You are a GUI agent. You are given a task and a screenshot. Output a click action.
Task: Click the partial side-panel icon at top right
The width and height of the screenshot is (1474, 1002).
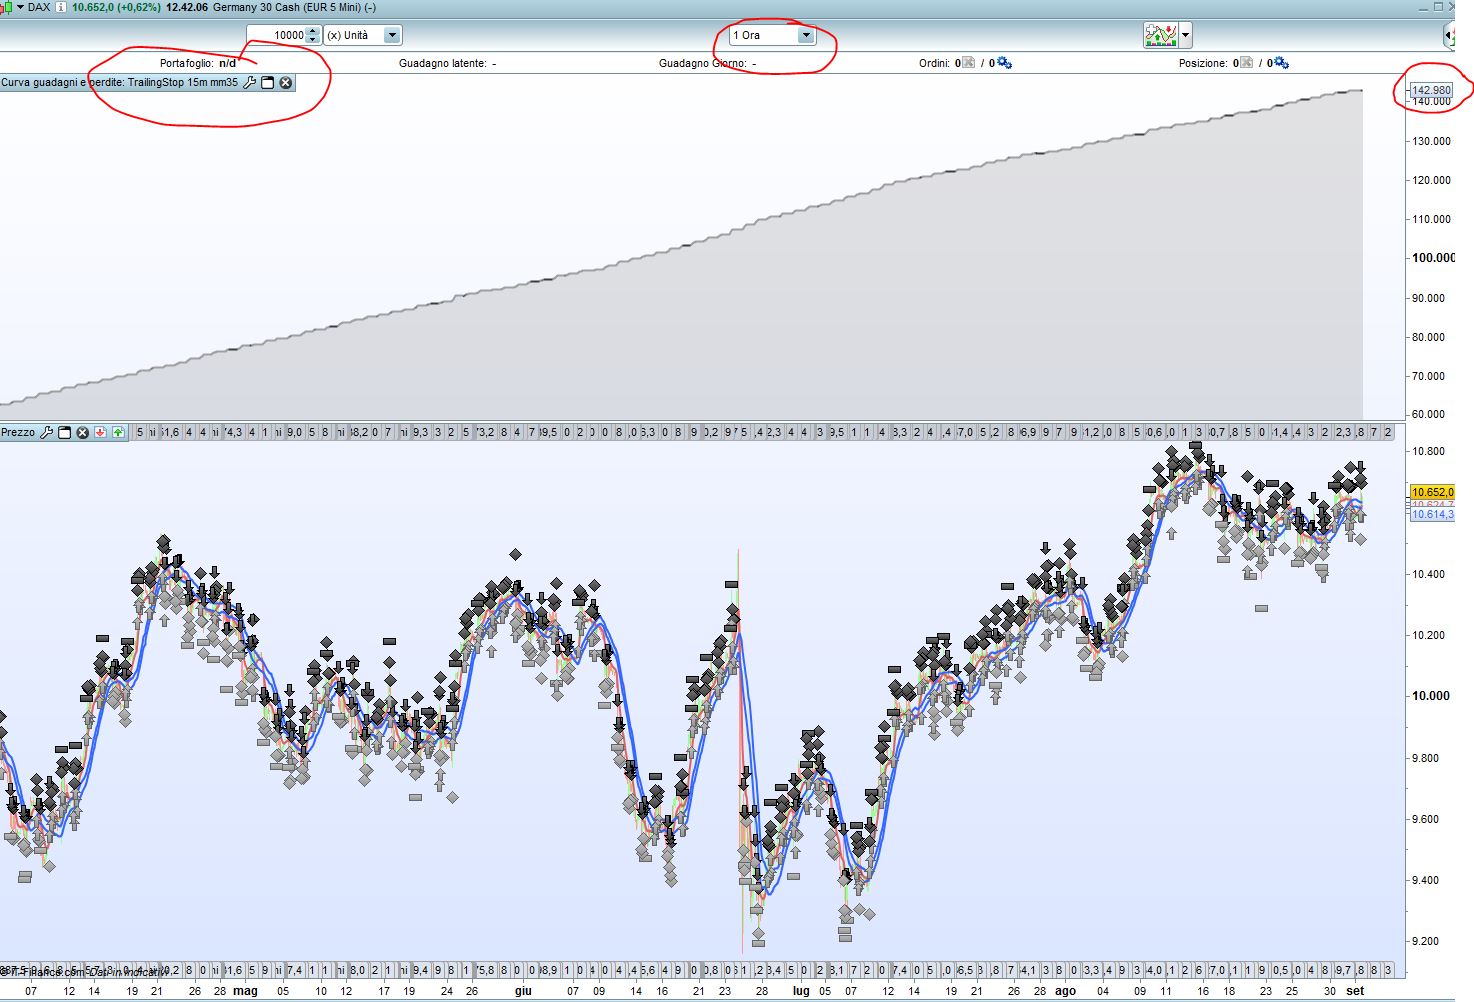[x=1449, y=35]
